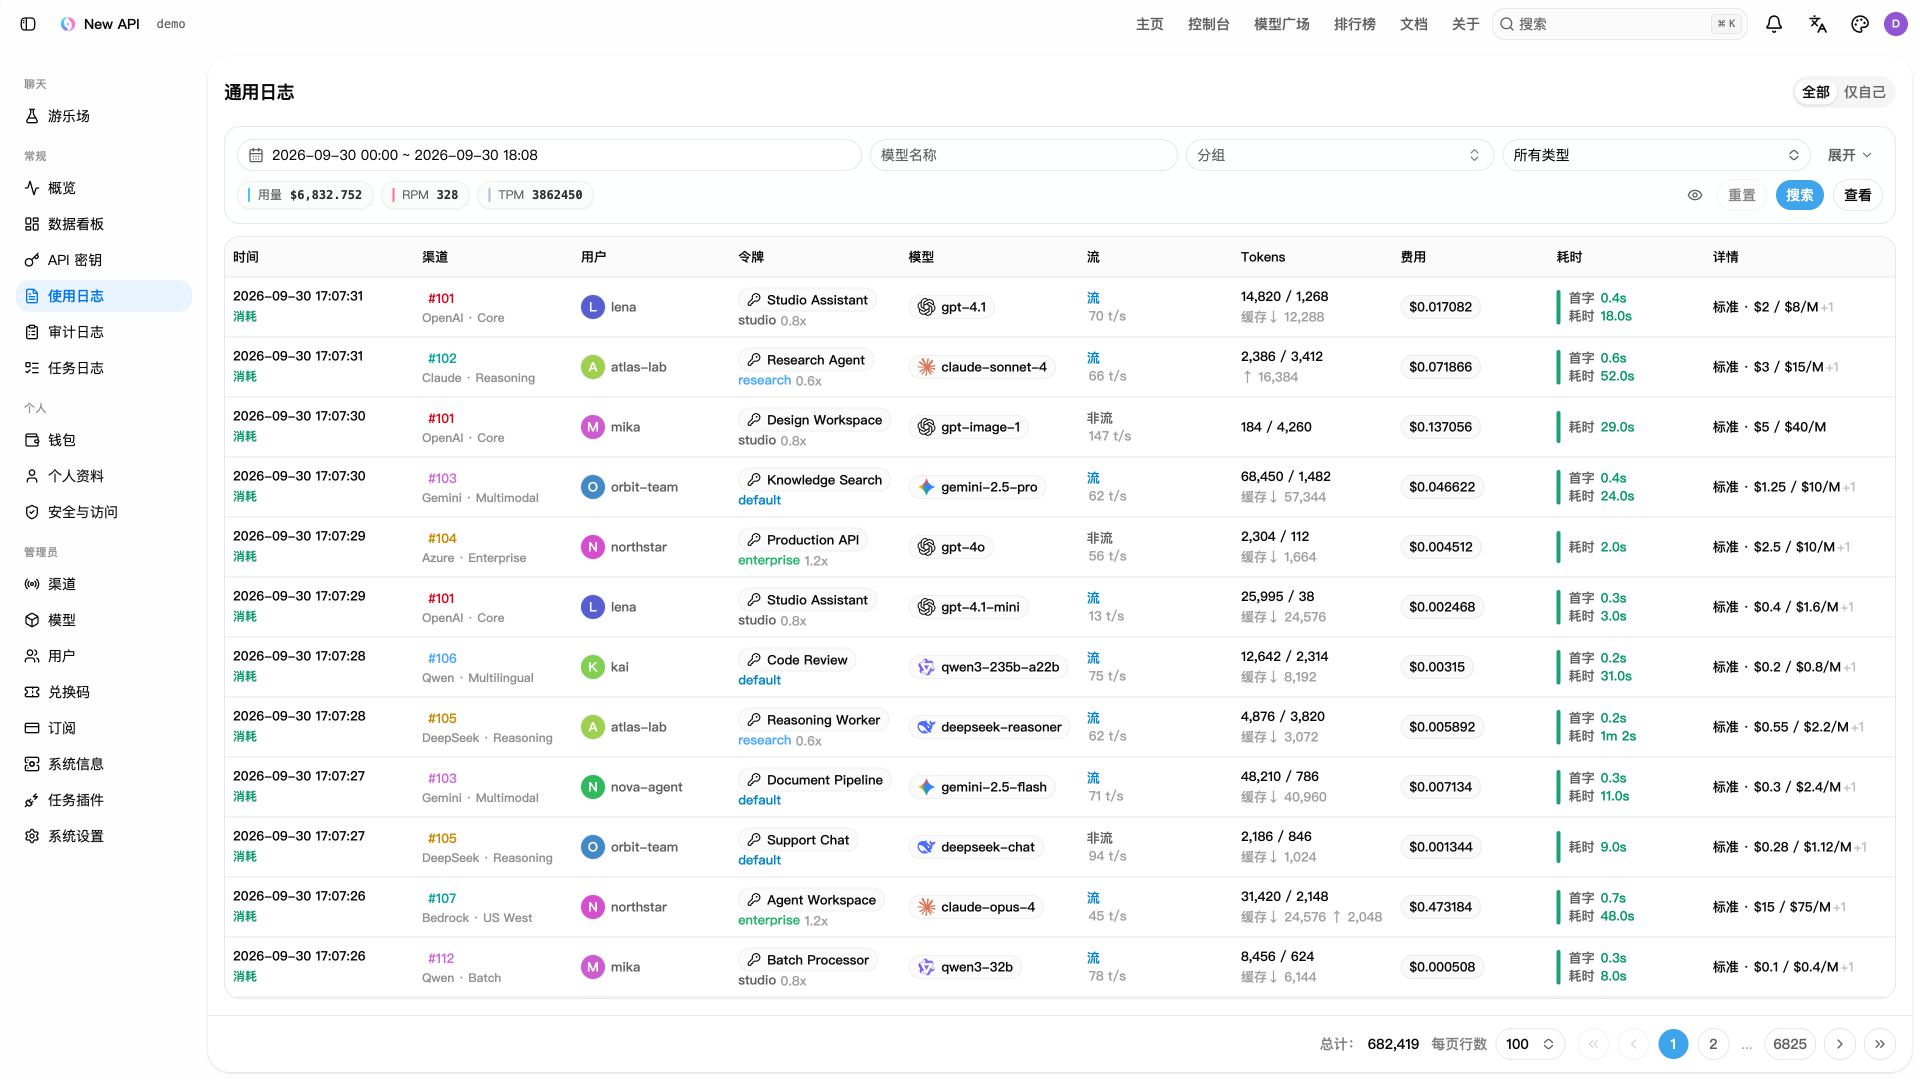Open the 所有类型 type dropdown
1920x1080 pixels.
coord(1656,155)
